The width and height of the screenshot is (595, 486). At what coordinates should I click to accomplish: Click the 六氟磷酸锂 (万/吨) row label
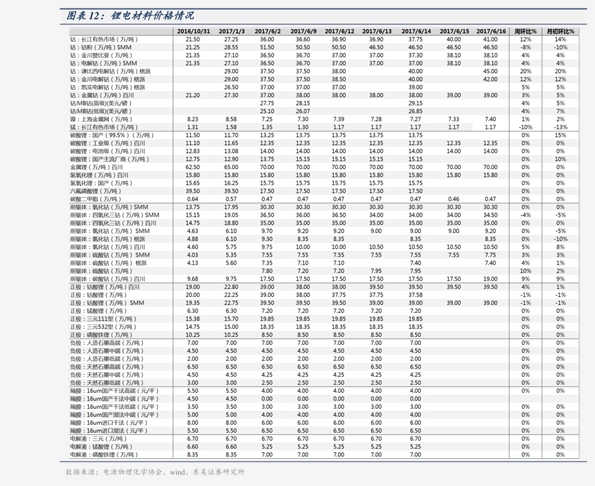[x=95, y=191]
